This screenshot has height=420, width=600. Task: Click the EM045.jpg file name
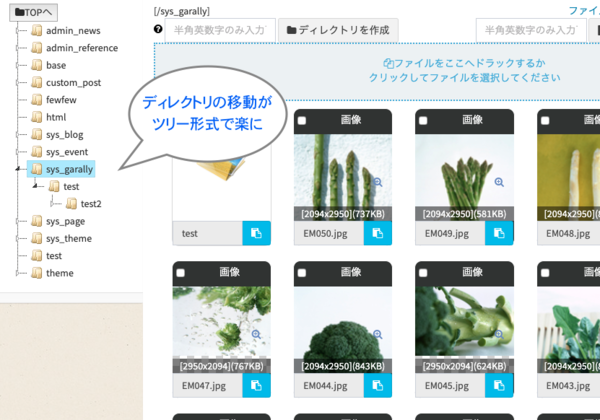pos(447,386)
